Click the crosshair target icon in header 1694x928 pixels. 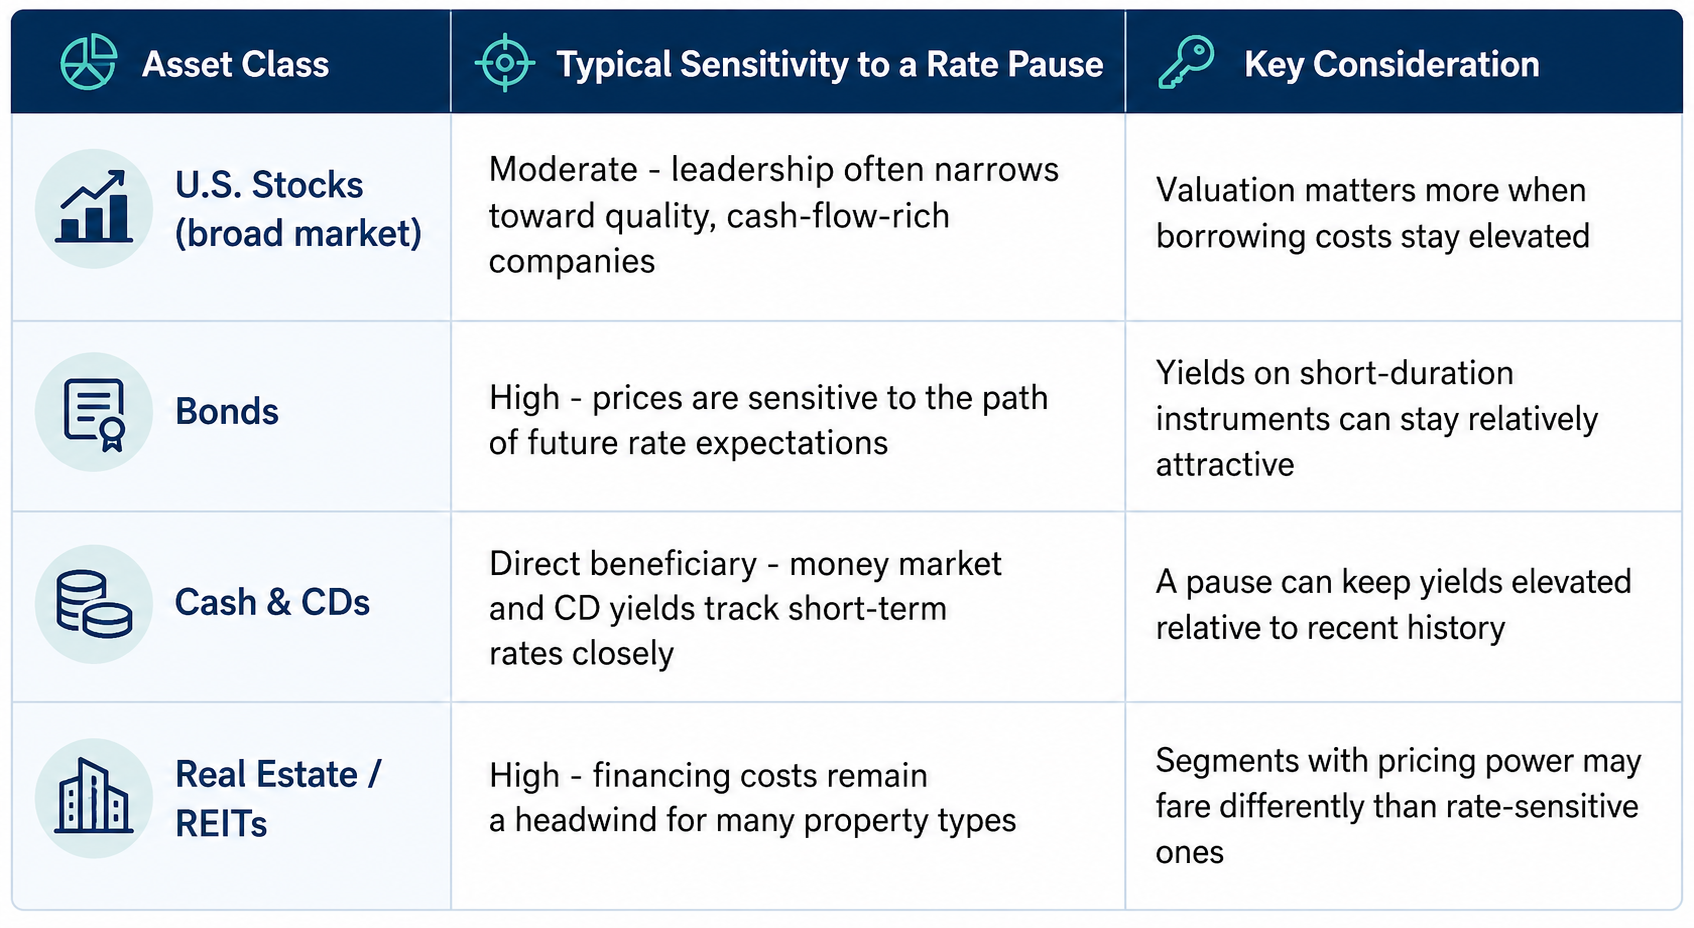click(x=505, y=63)
